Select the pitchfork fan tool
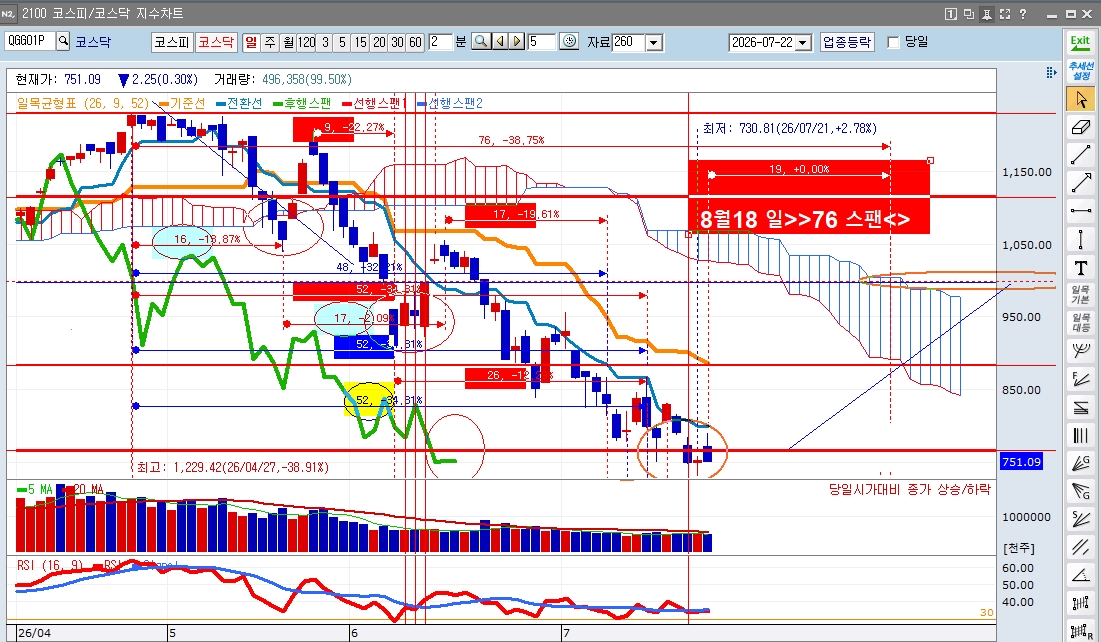The height and width of the screenshot is (642, 1101). 1080,351
